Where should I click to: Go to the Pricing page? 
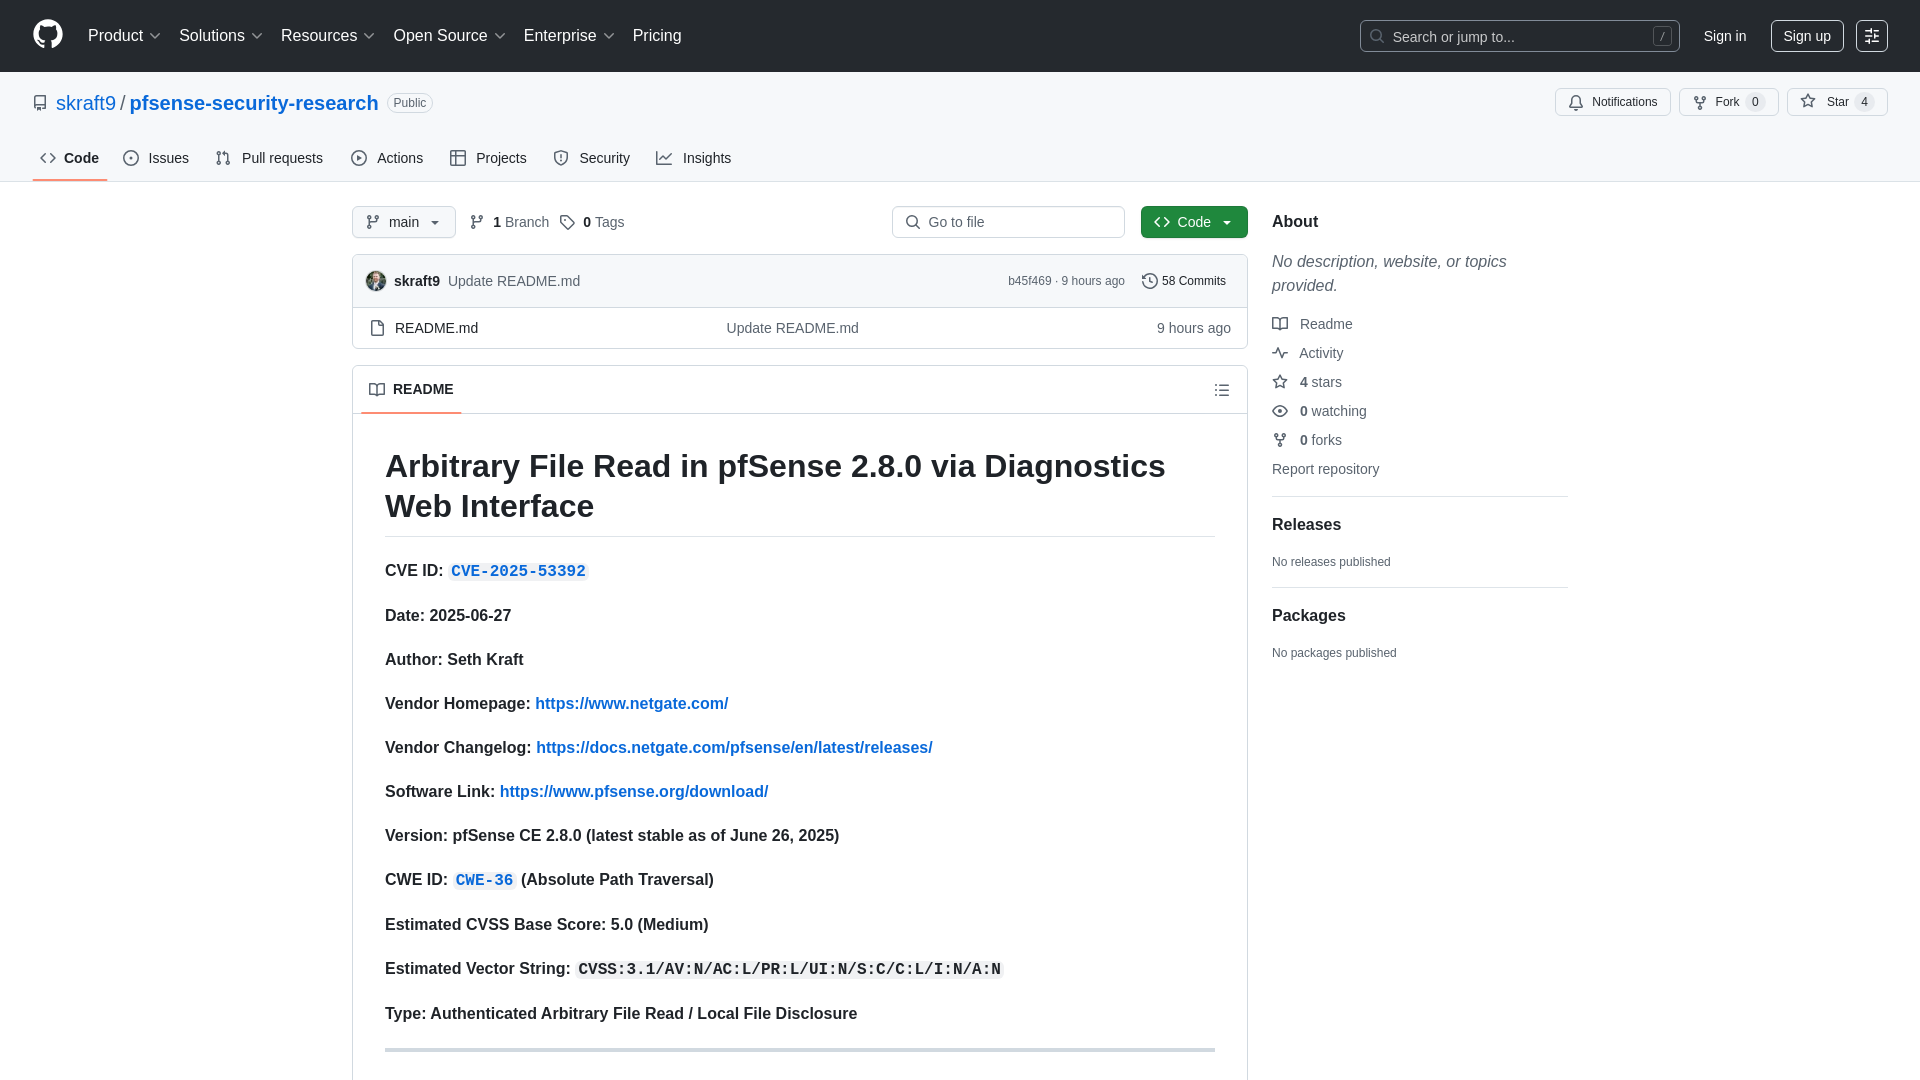(657, 36)
